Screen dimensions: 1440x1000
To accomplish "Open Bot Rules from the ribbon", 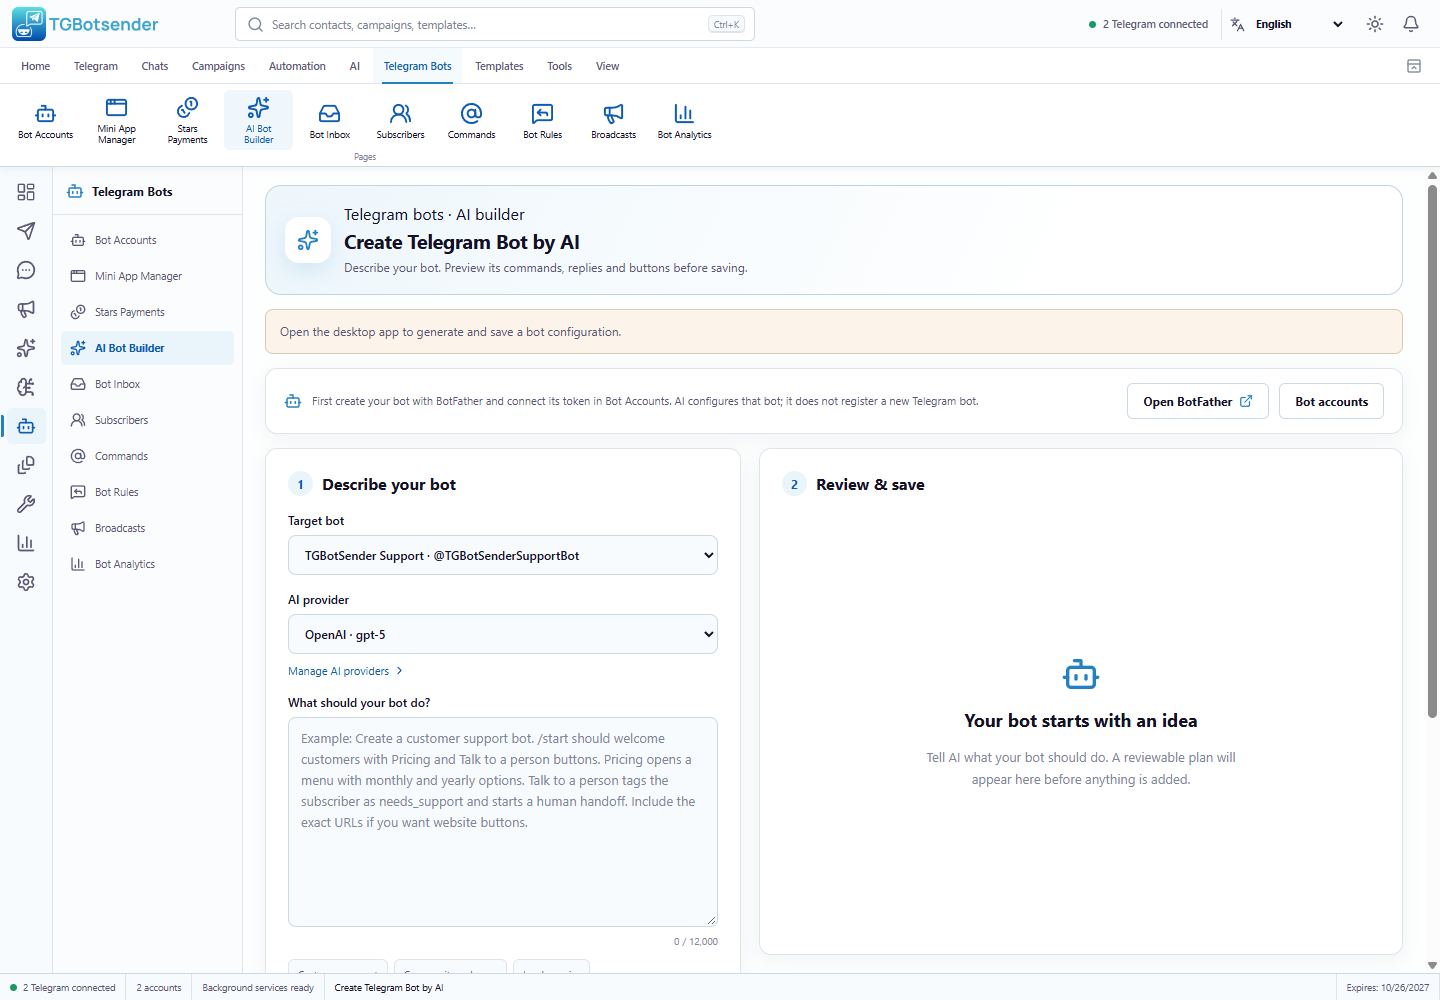I will click(543, 120).
